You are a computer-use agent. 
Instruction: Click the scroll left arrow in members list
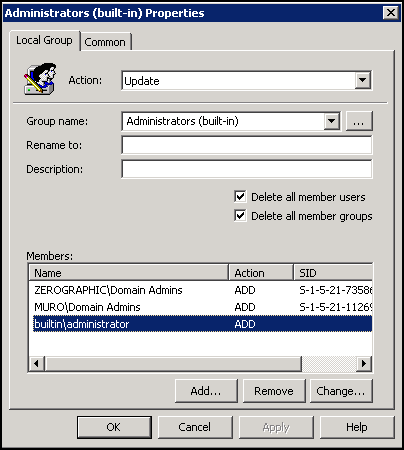[x=37, y=363]
